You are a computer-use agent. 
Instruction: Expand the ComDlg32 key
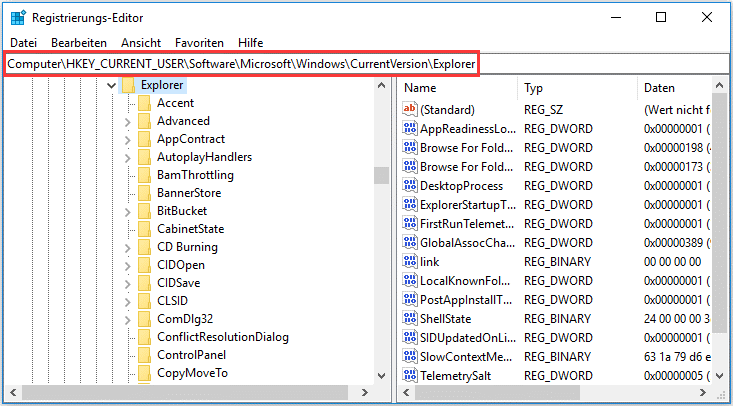click(x=128, y=320)
